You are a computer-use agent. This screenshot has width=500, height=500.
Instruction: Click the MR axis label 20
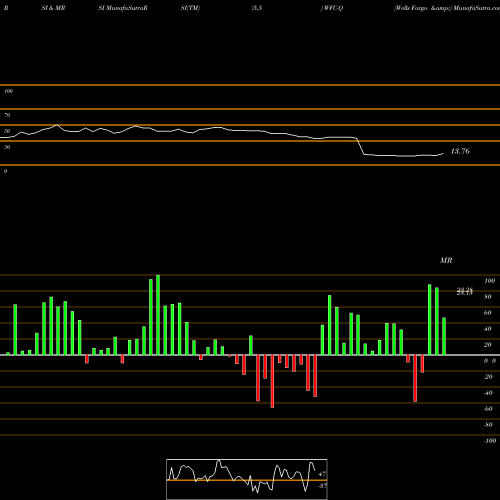(488, 345)
